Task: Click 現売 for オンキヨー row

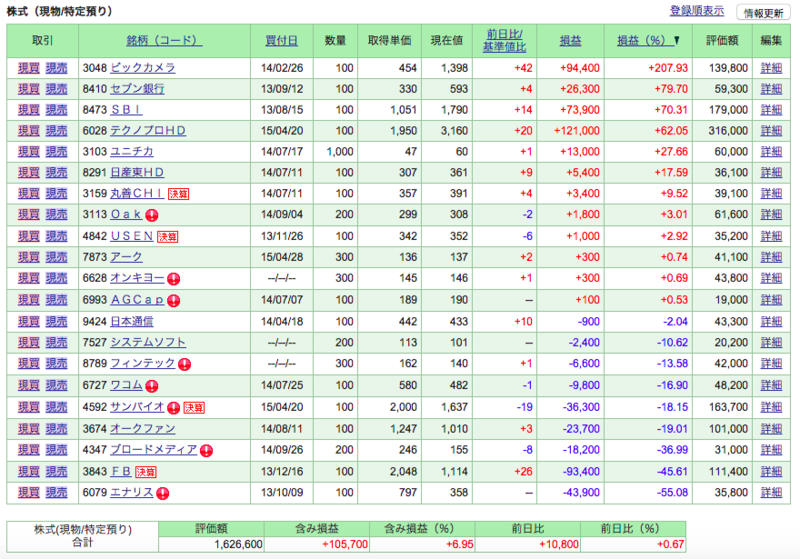Action: pyautogui.click(x=56, y=278)
